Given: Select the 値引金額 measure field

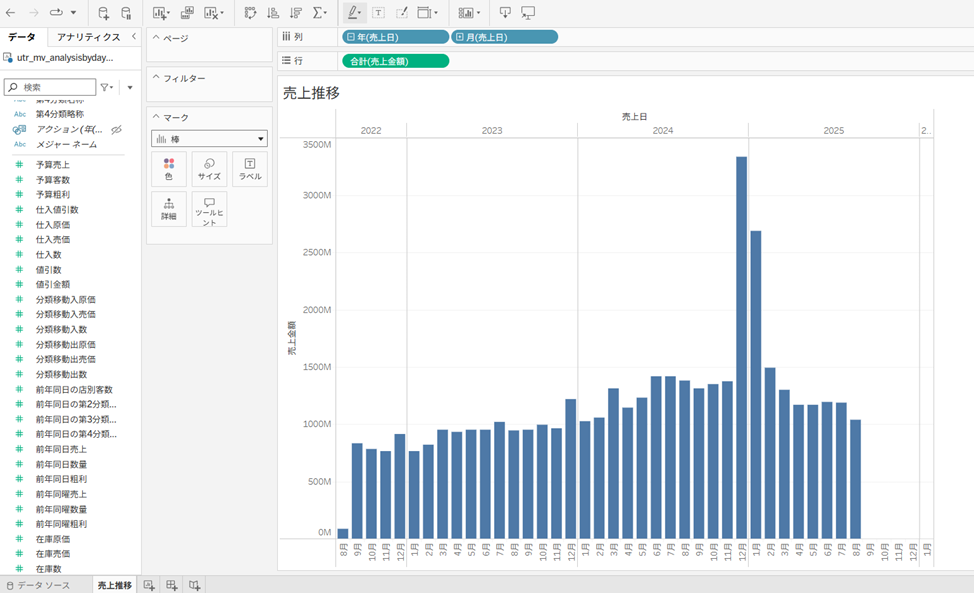Looking at the screenshot, I should [53, 284].
